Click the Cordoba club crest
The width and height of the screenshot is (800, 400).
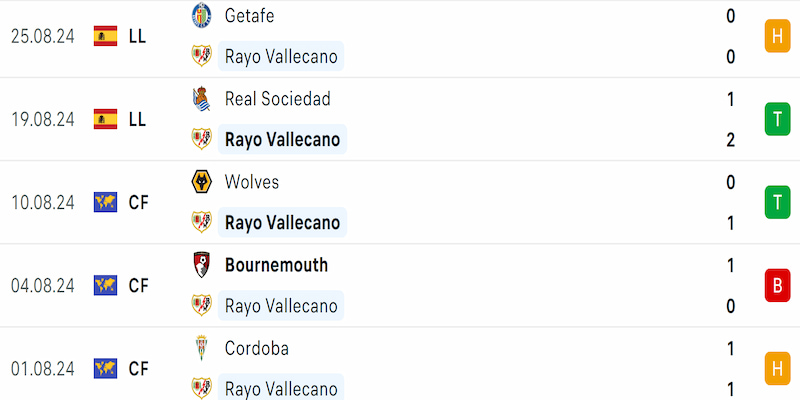(x=202, y=348)
